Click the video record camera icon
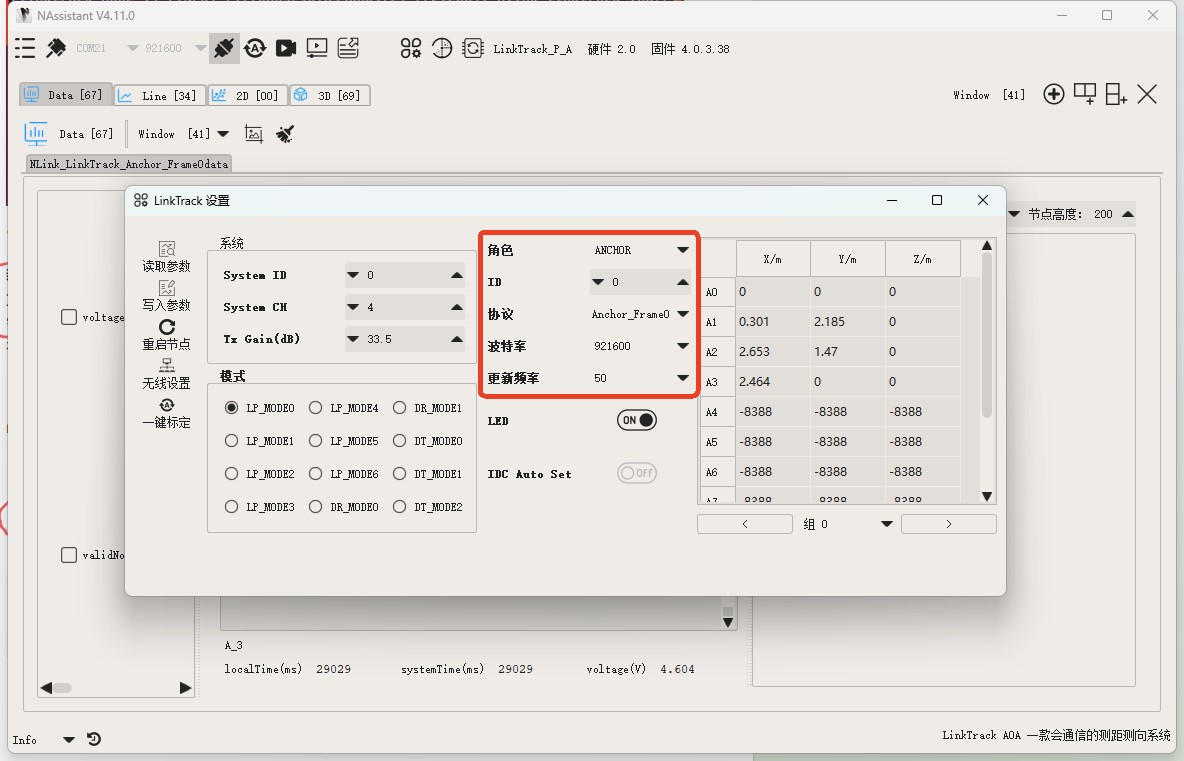This screenshot has height=761, width=1184. (286, 47)
